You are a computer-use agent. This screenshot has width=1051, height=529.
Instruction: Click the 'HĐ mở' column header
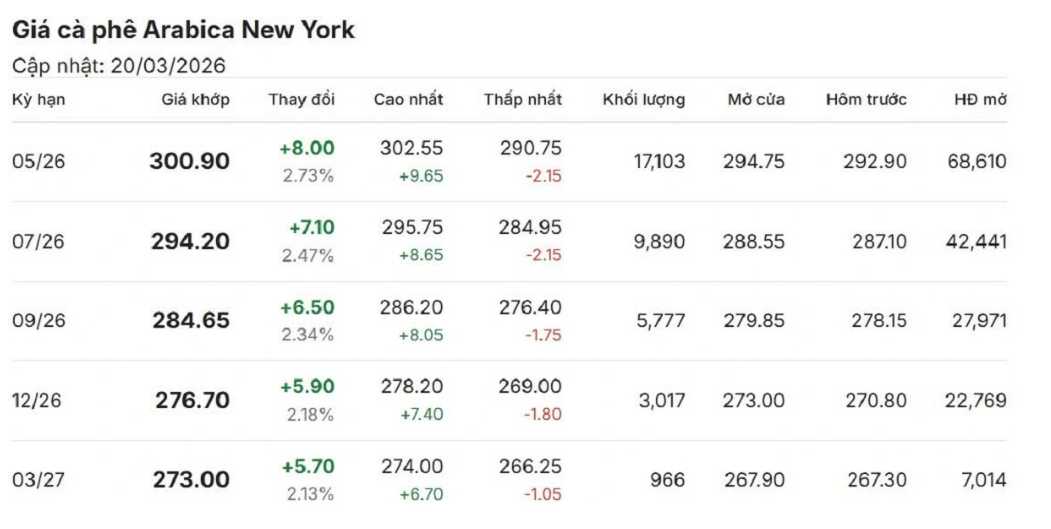(980, 99)
